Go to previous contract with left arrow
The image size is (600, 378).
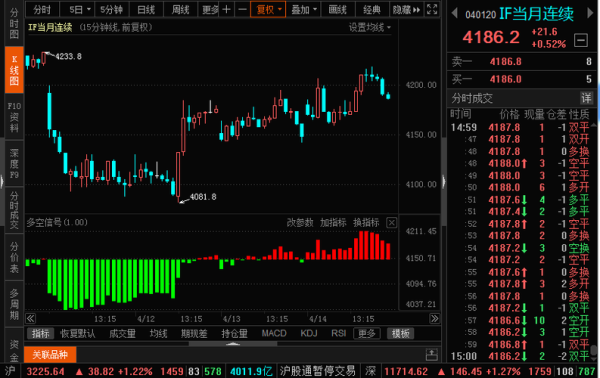tap(454, 13)
